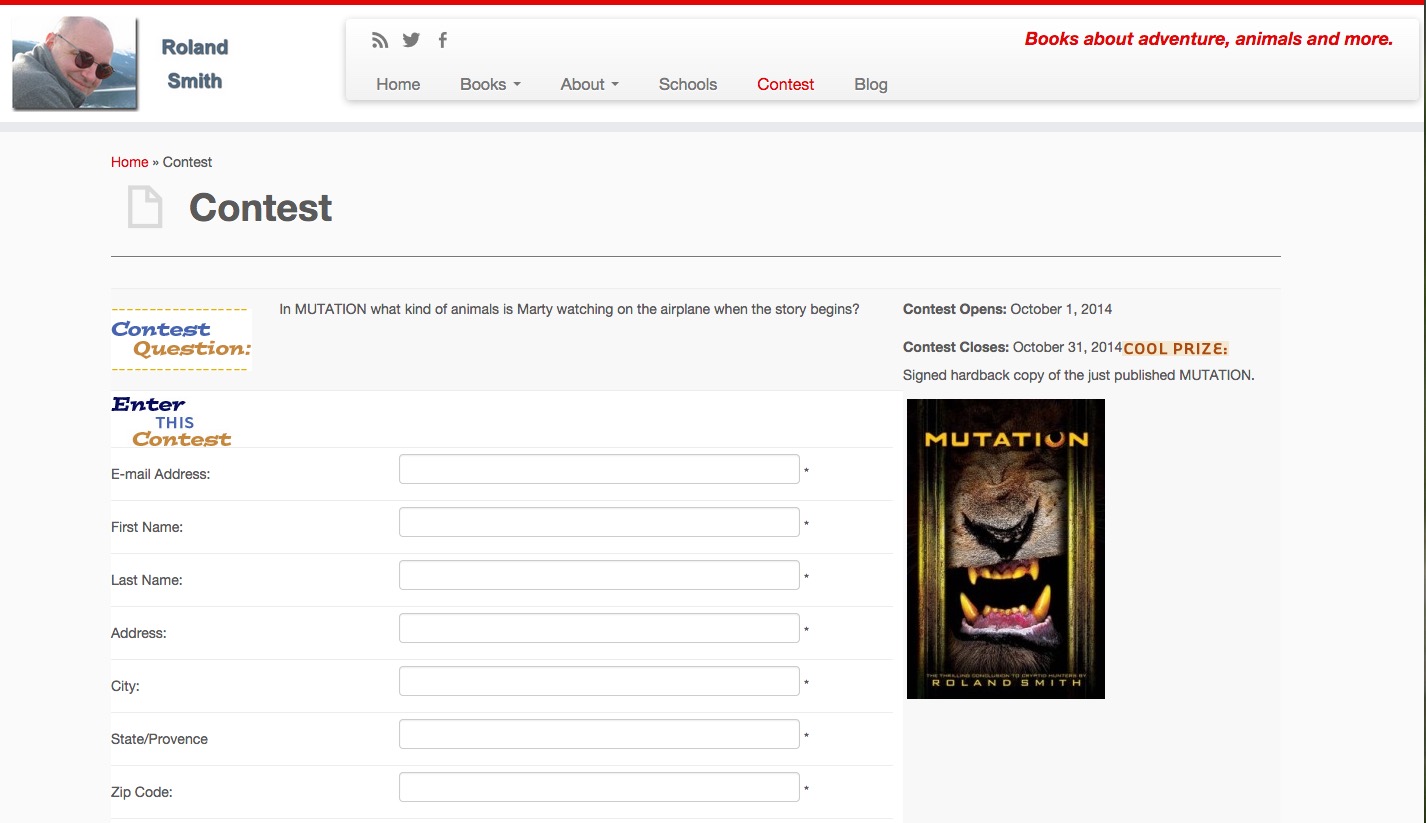Open the Blog page

870,85
